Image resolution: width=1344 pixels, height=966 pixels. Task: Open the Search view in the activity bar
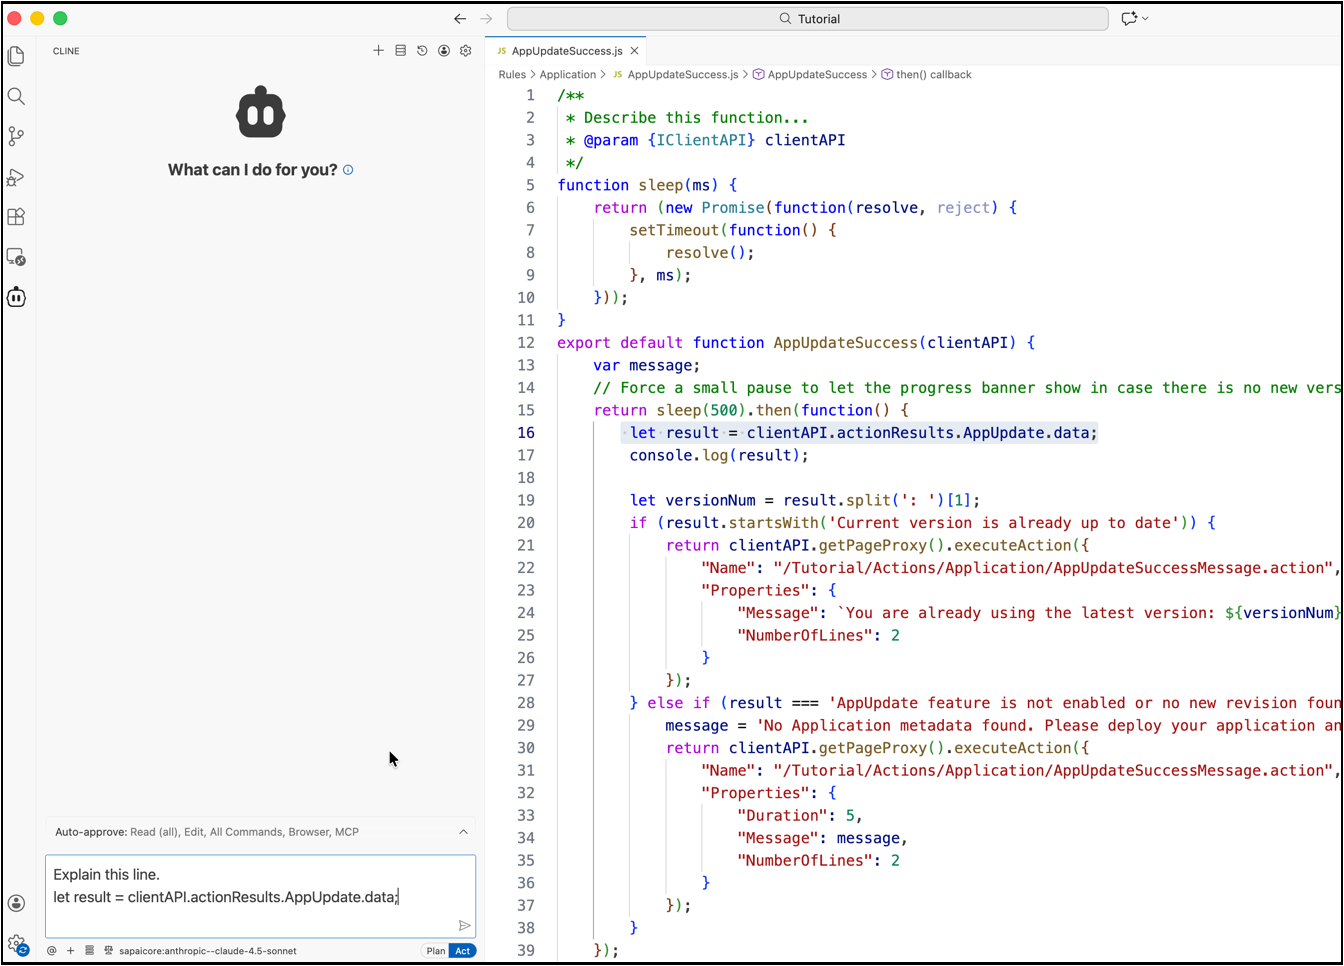16,96
